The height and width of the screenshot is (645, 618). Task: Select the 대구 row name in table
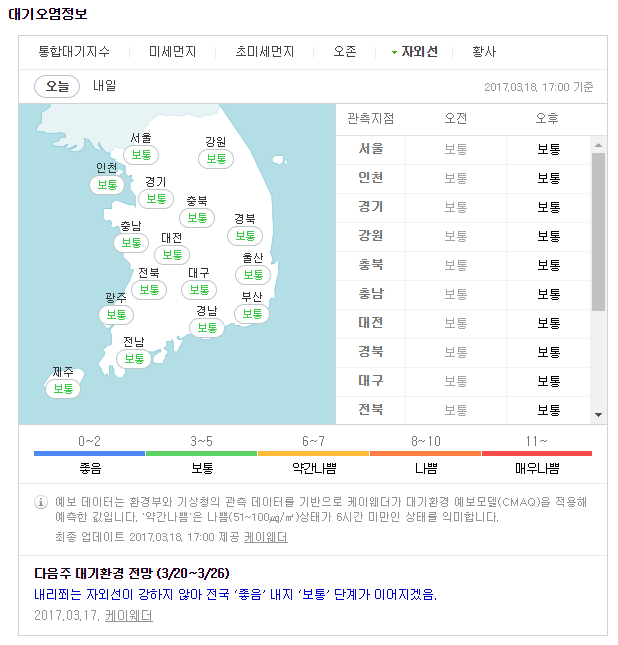click(371, 381)
